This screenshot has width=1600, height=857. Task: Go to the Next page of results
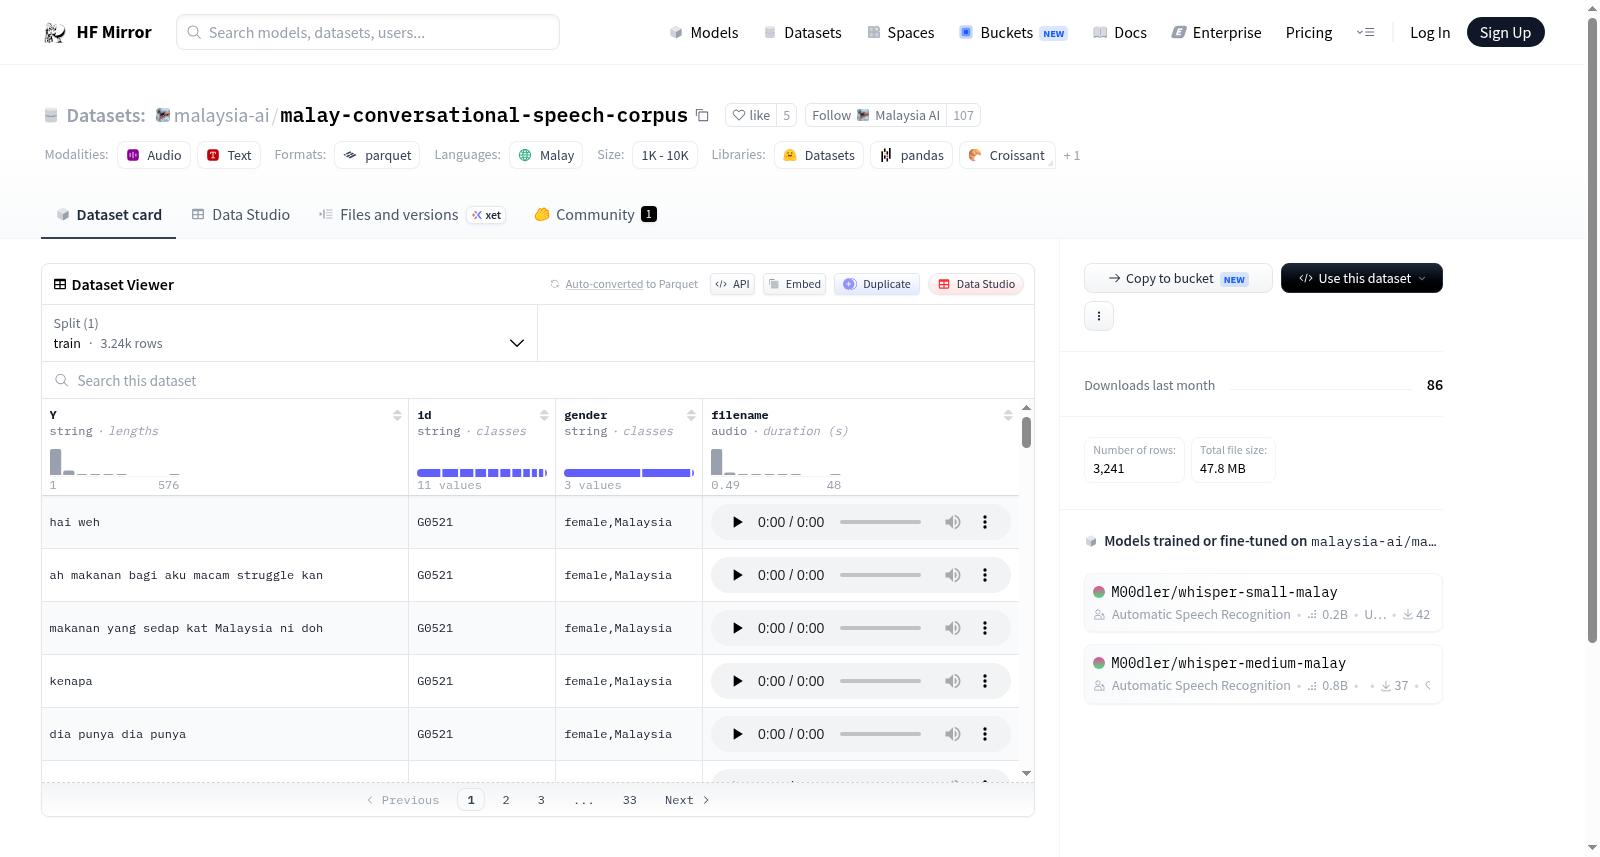[687, 800]
